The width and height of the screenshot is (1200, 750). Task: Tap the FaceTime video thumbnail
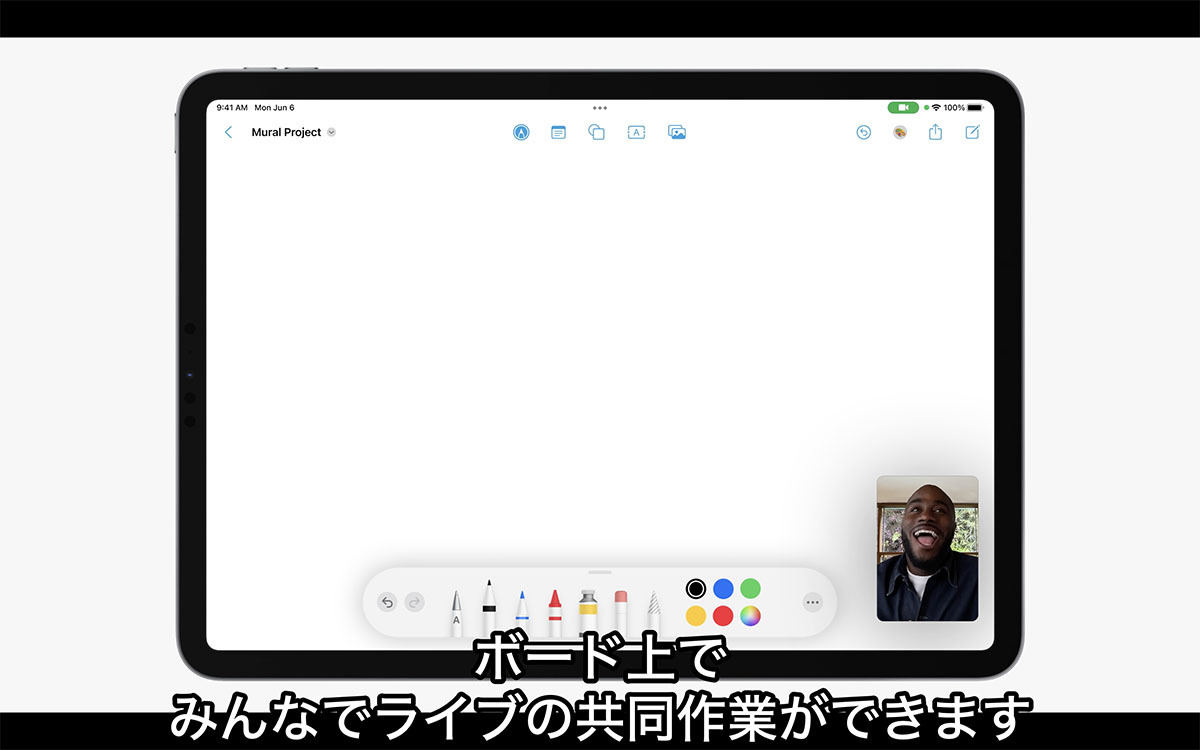pyautogui.click(x=927, y=548)
